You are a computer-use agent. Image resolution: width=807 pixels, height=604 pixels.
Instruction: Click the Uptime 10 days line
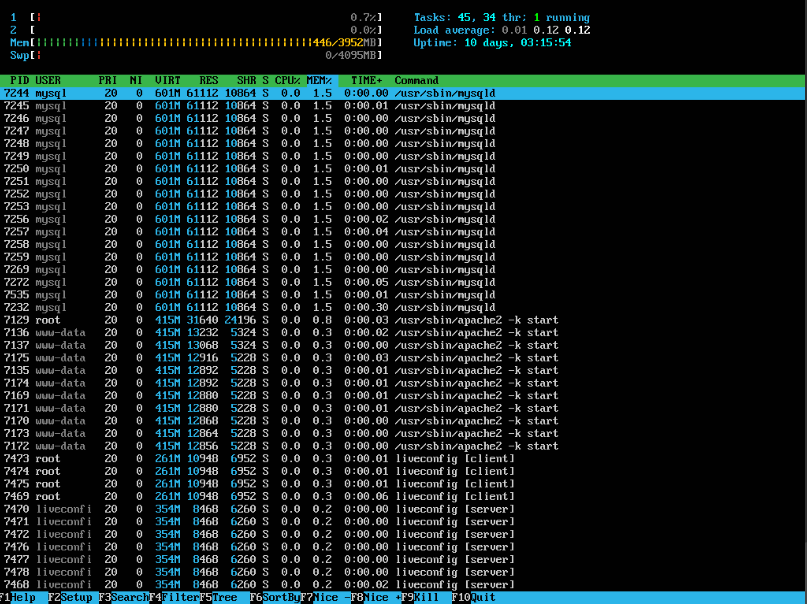[x=493, y=43]
